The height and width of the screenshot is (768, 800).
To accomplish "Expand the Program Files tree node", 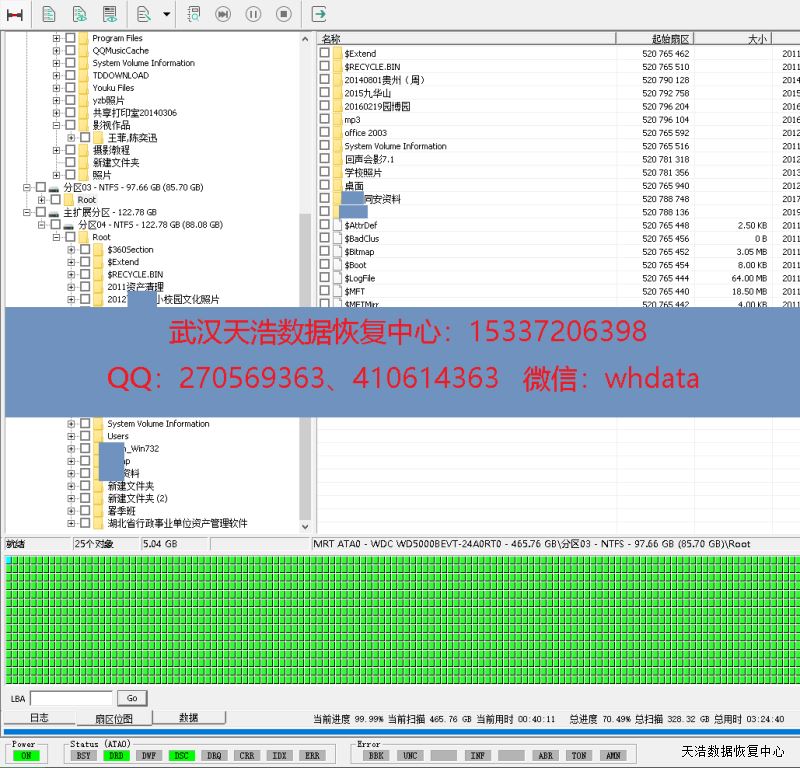I will (57, 38).
